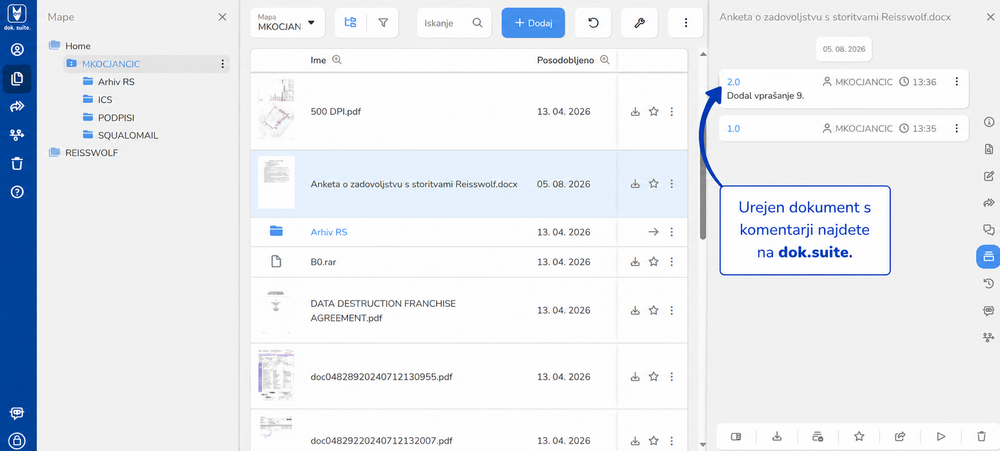Image resolution: width=1000 pixels, height=451 pixels.
Task: Download 500 DPI.pdf
Action: [635, 112]
